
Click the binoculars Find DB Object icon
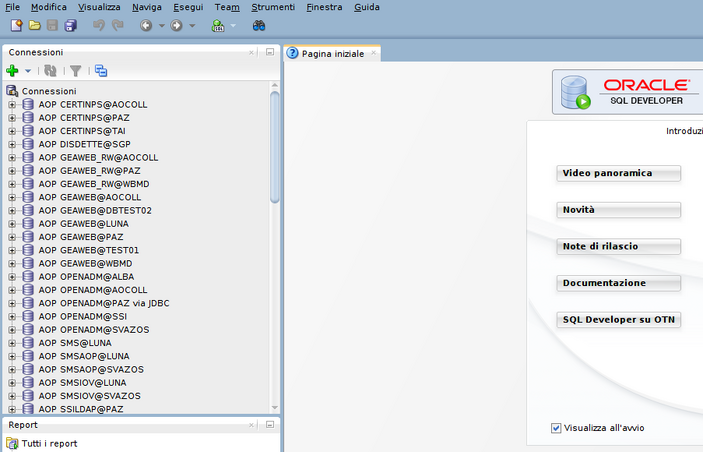pos(259,26)
